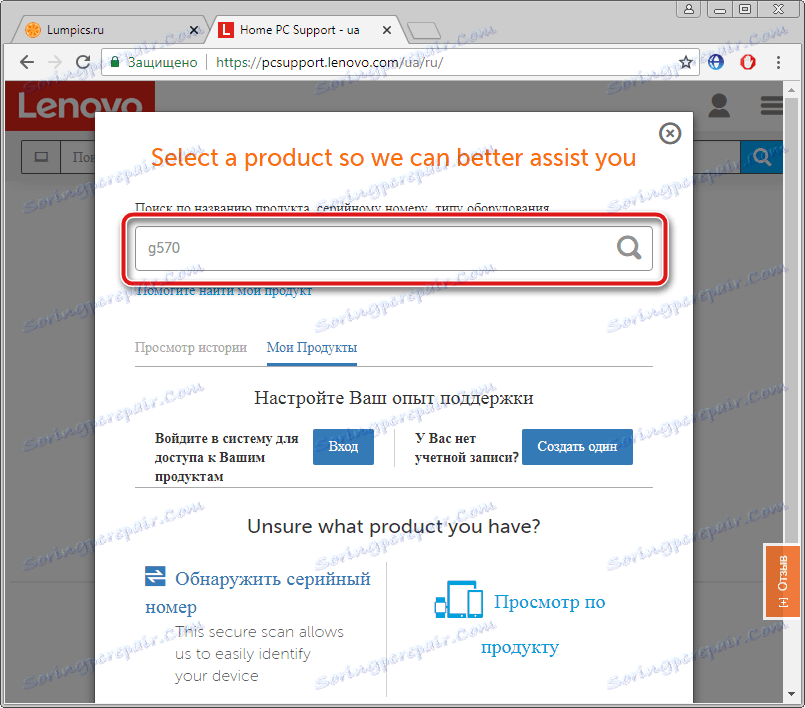This screenshot has width=805, height=708.
Task: Click the devices icon next to Просмотр по продукту
Action: pos(459,600)
